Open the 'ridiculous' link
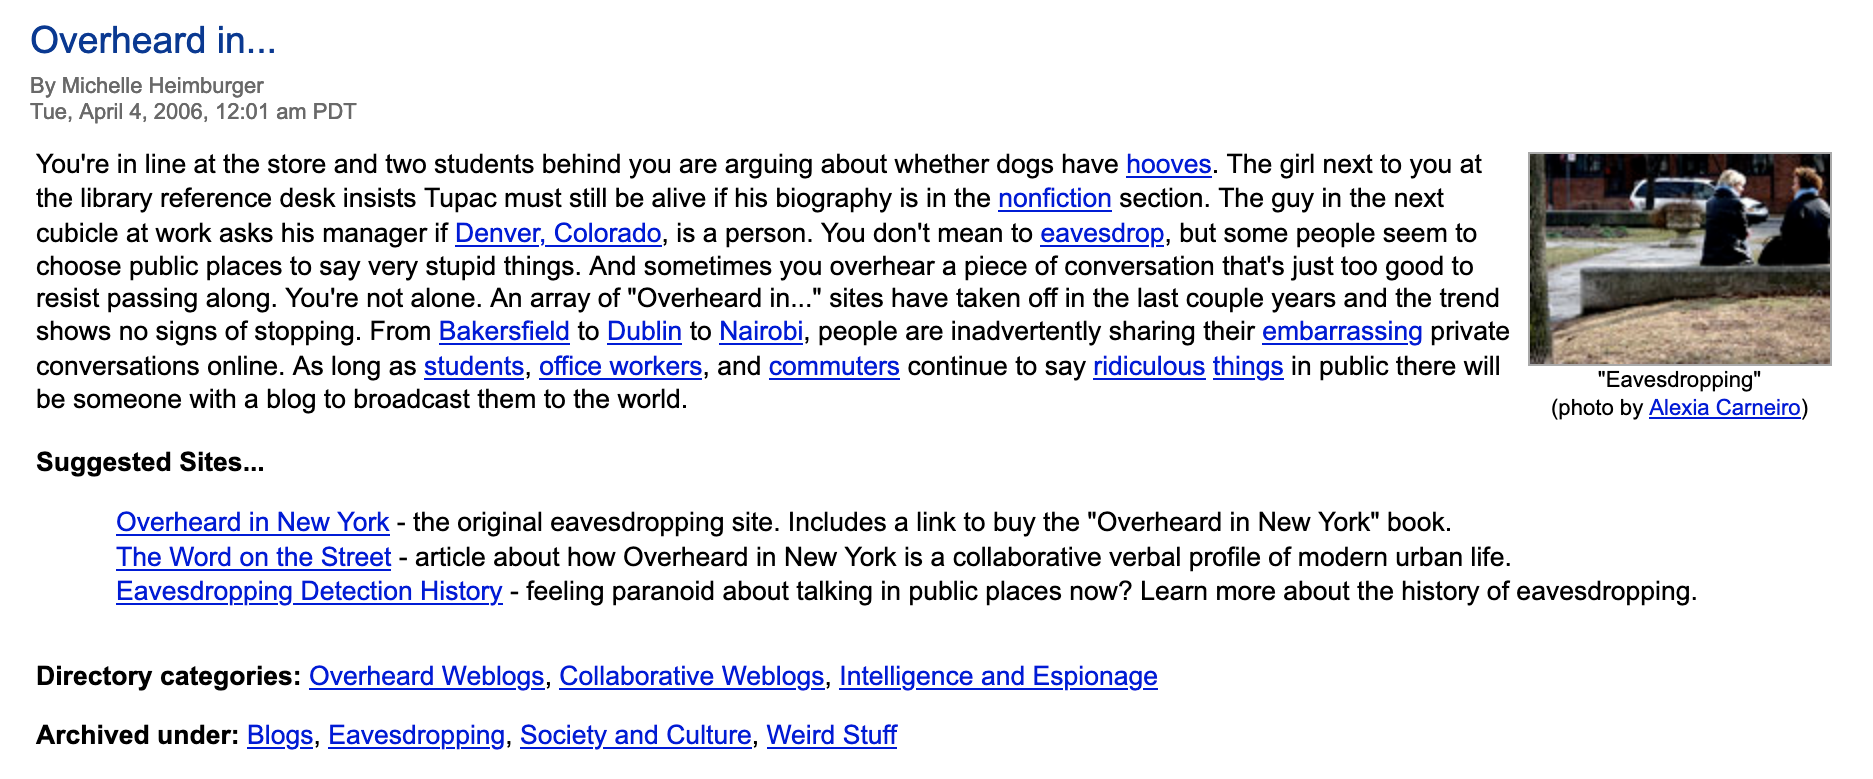The height and width of the screenshot is (779, 1873). tap(1149, 366)
